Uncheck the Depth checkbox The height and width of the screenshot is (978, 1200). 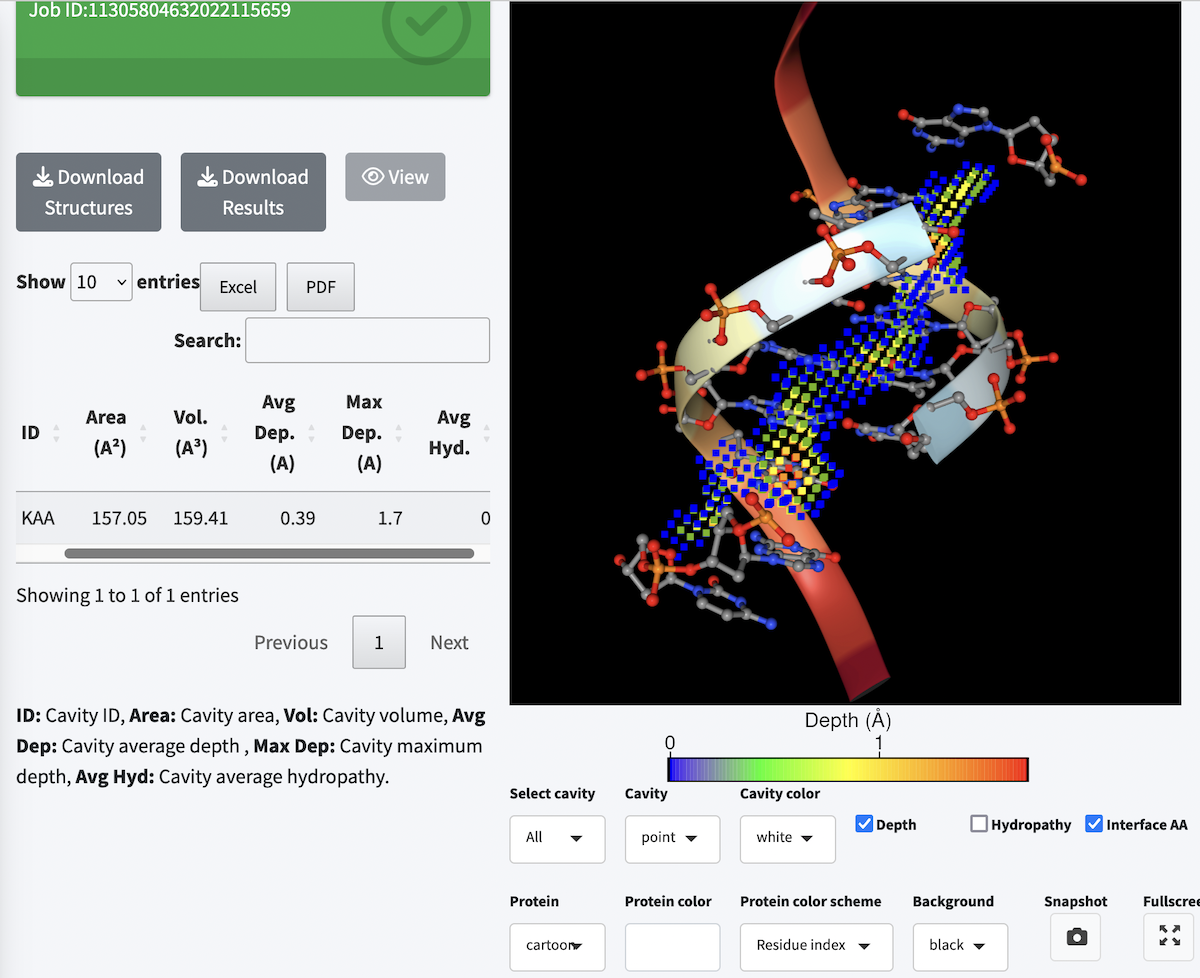(x=865, y=824)
